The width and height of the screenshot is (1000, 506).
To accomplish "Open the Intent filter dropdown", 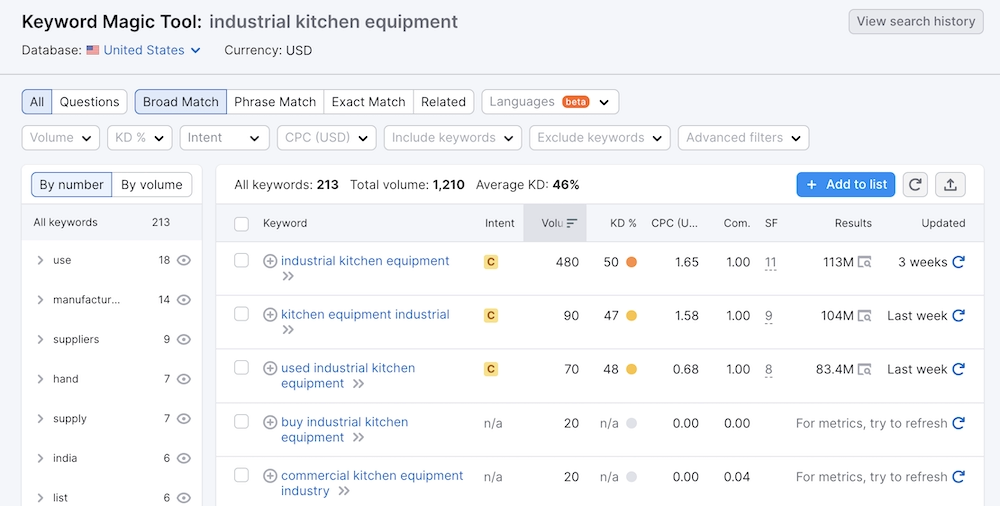I will (x=224, y=138).
